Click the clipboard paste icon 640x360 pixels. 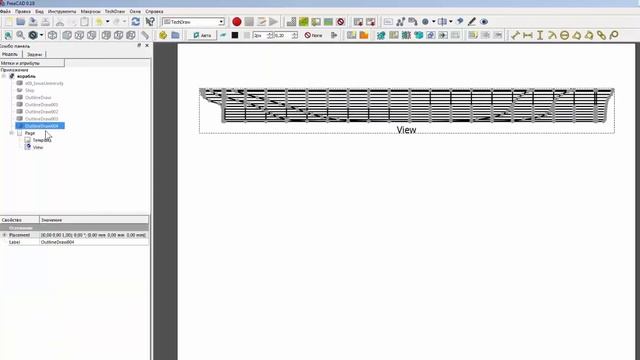point(84,22)
